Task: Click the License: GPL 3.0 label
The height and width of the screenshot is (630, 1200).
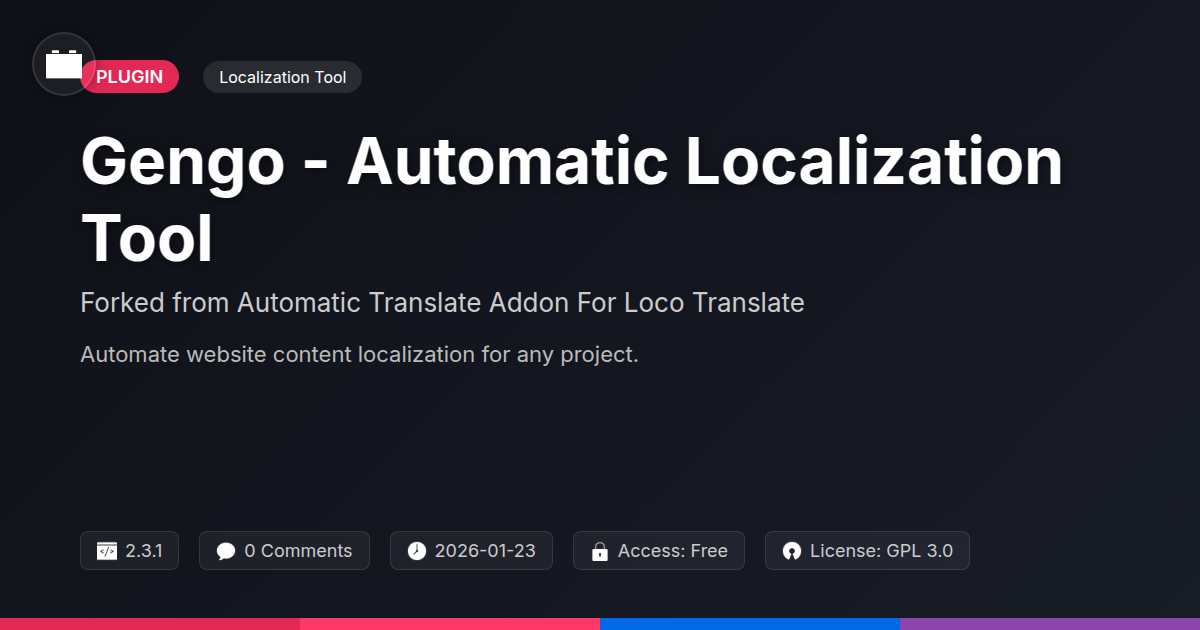Action: point(881,551)
